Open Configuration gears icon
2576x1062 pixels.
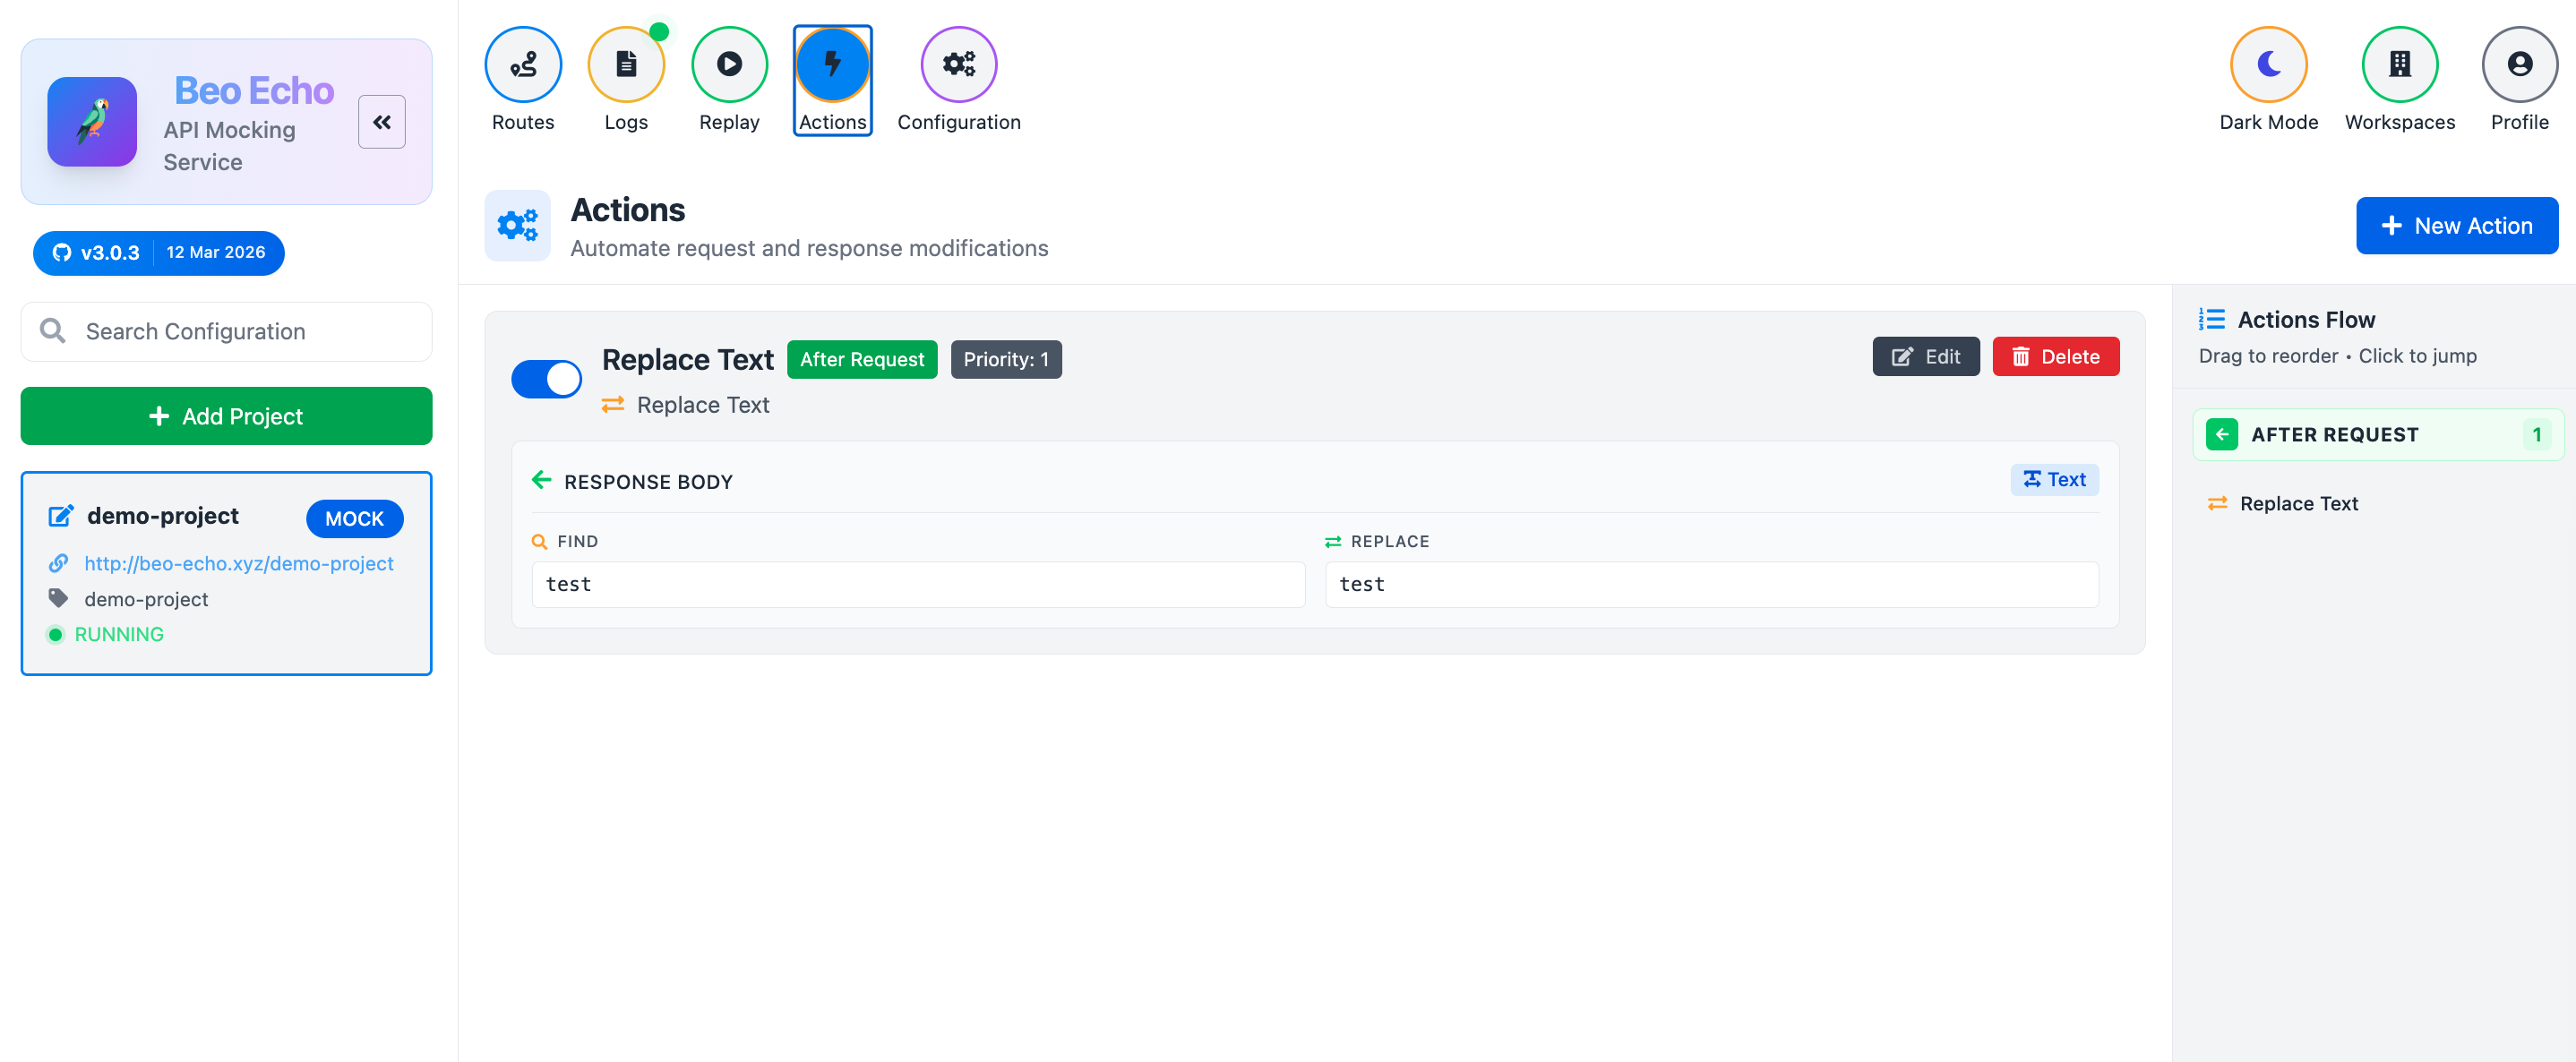(958, 64)
